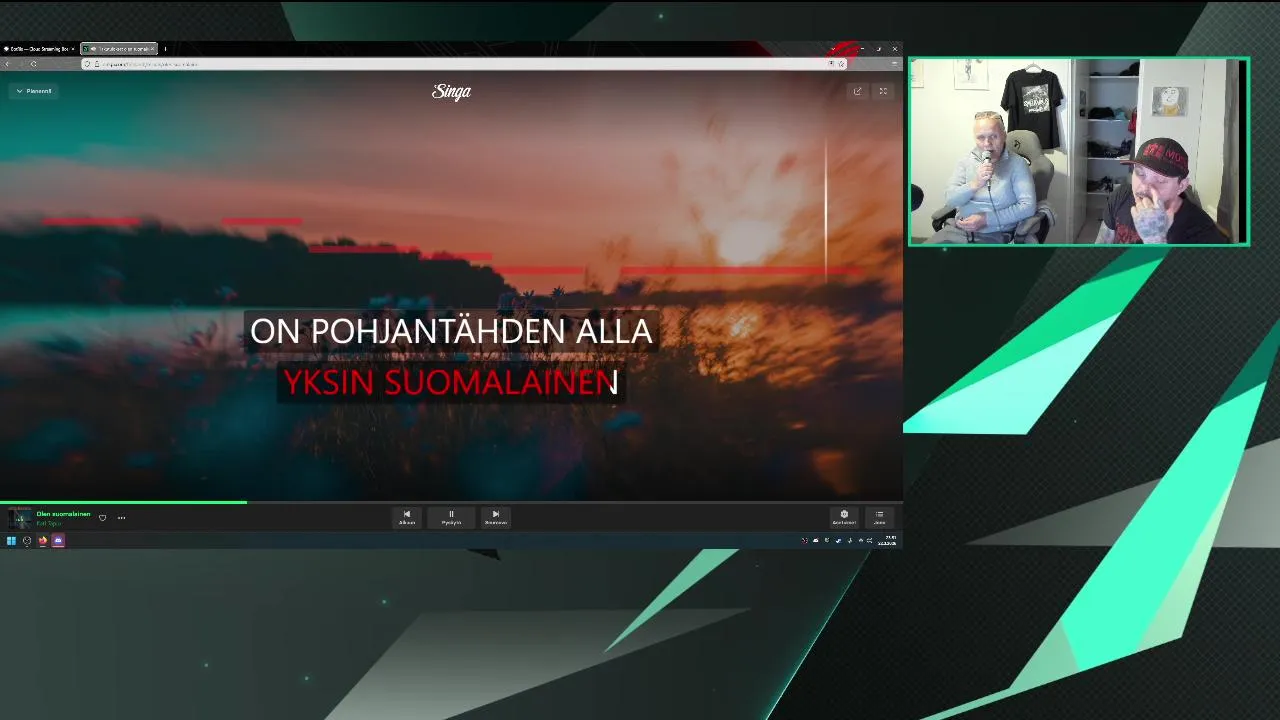Click the red lyric YKSIN SUOMALAINEN
This screenshot has height=720, width=1280.
451,382
